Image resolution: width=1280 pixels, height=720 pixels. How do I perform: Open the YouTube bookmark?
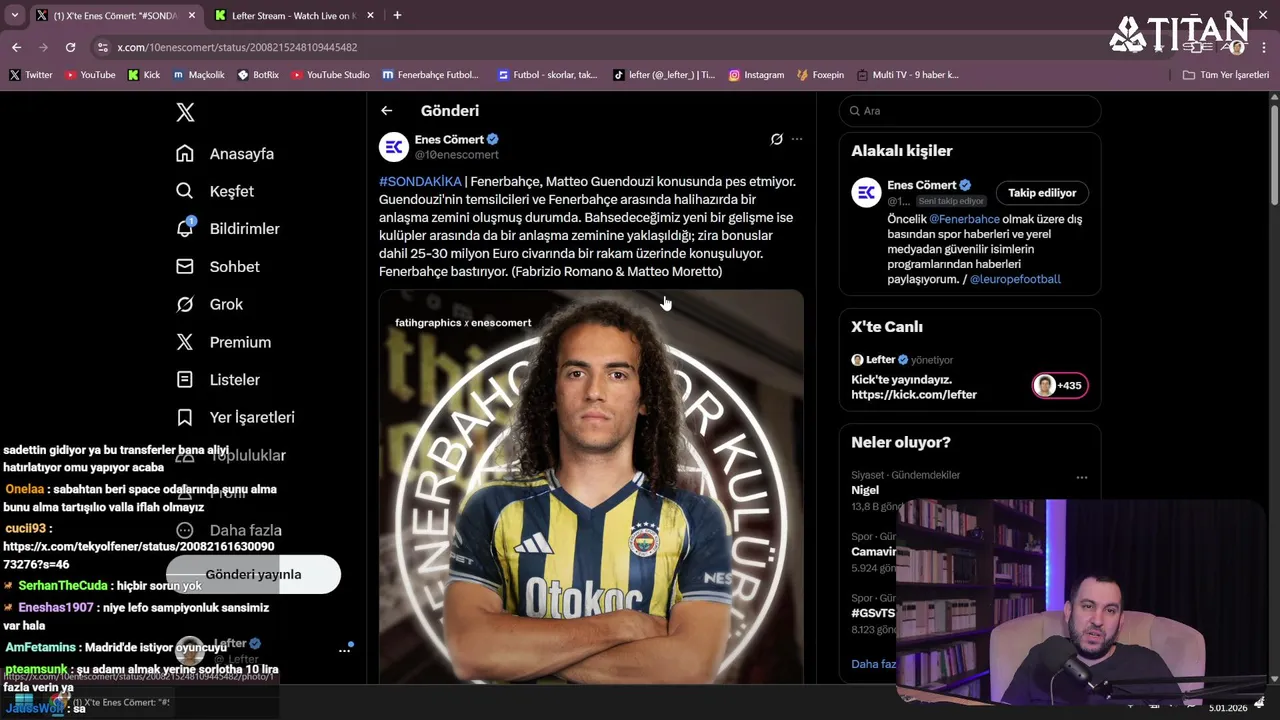(89, 75)
